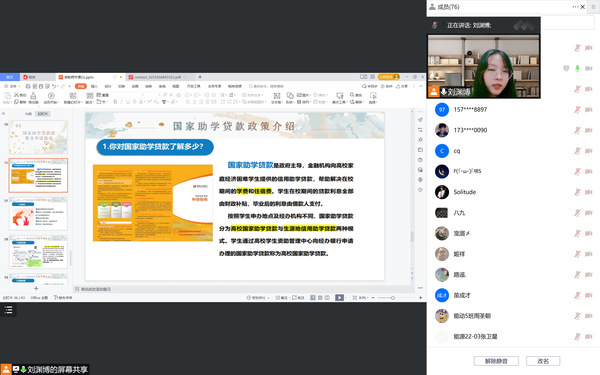The image size is (600, 375).
Task: Toggle camera for participant cq
Action: tap(589, 151)
